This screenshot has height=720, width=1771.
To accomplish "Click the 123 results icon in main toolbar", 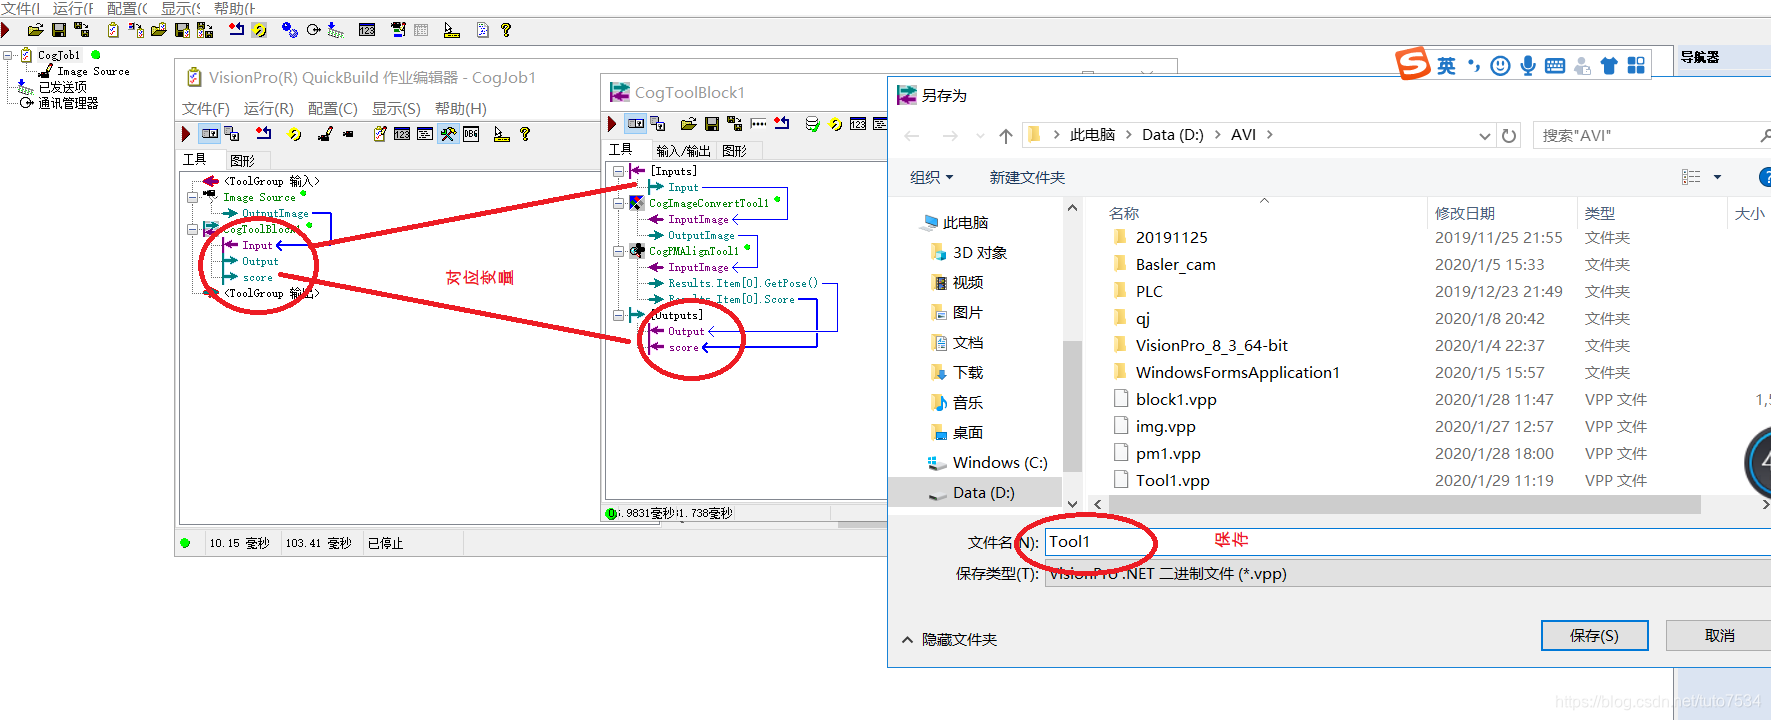I will [367, 30].
